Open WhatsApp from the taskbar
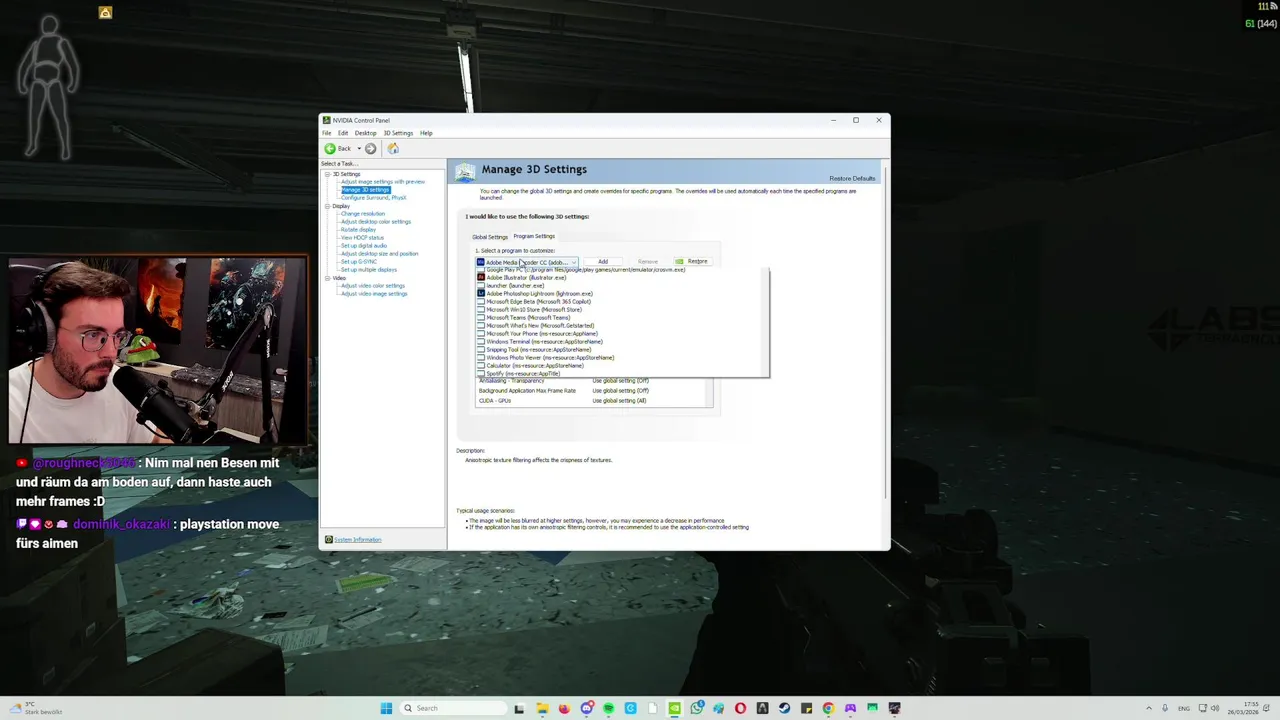Screen dimensions: 1280x720 tap(696, 708)
